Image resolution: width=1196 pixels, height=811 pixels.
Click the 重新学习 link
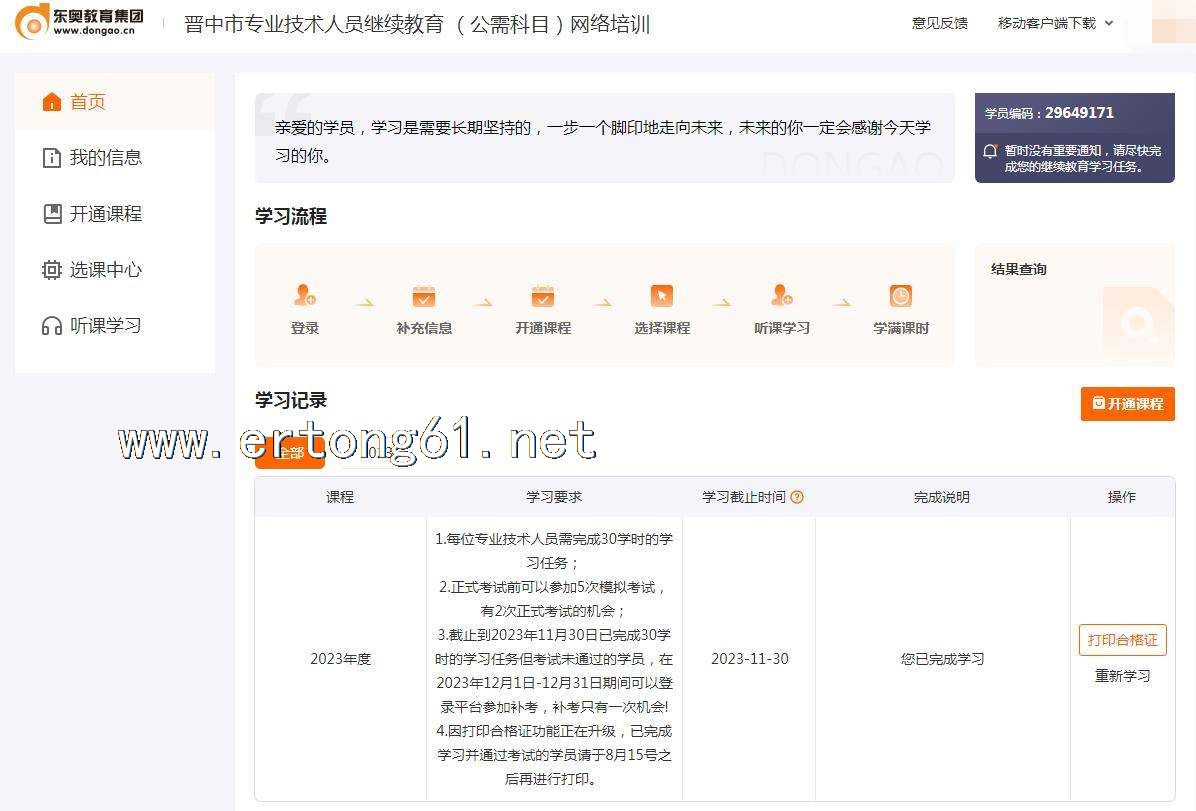point(1122,676)
